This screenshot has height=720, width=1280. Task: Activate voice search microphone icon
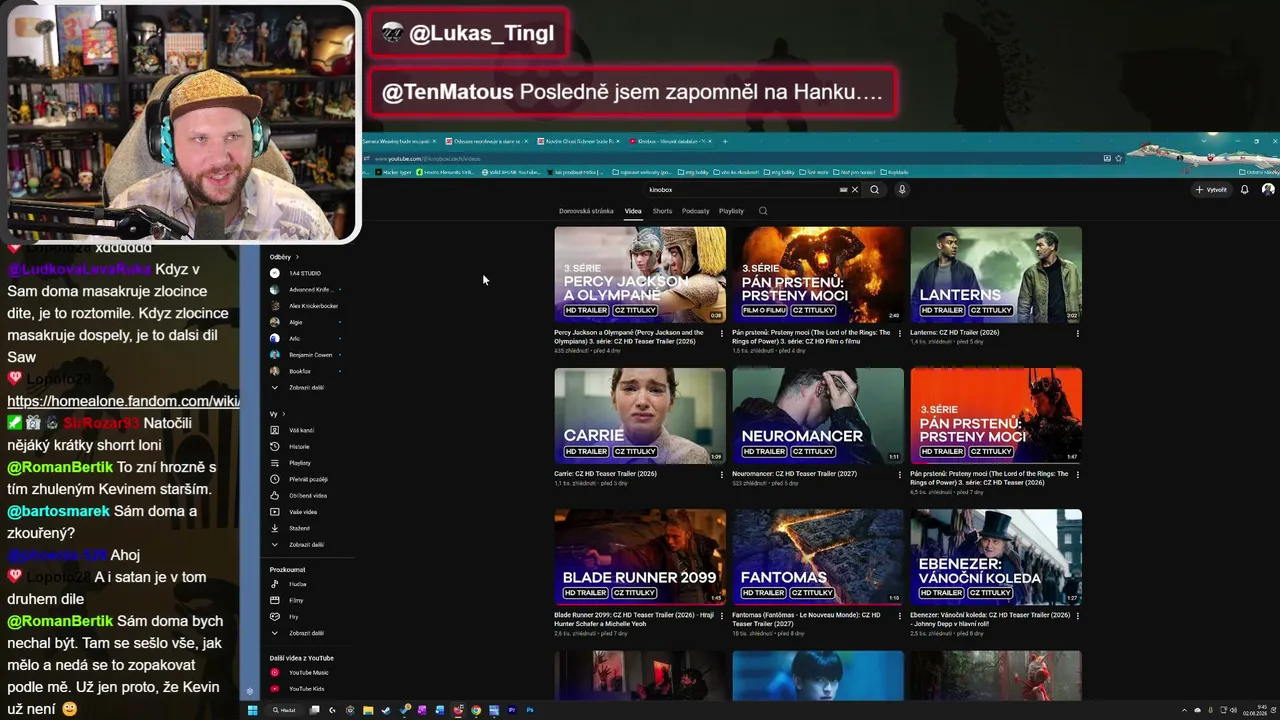pyautogui.click(x=902, y=190)
